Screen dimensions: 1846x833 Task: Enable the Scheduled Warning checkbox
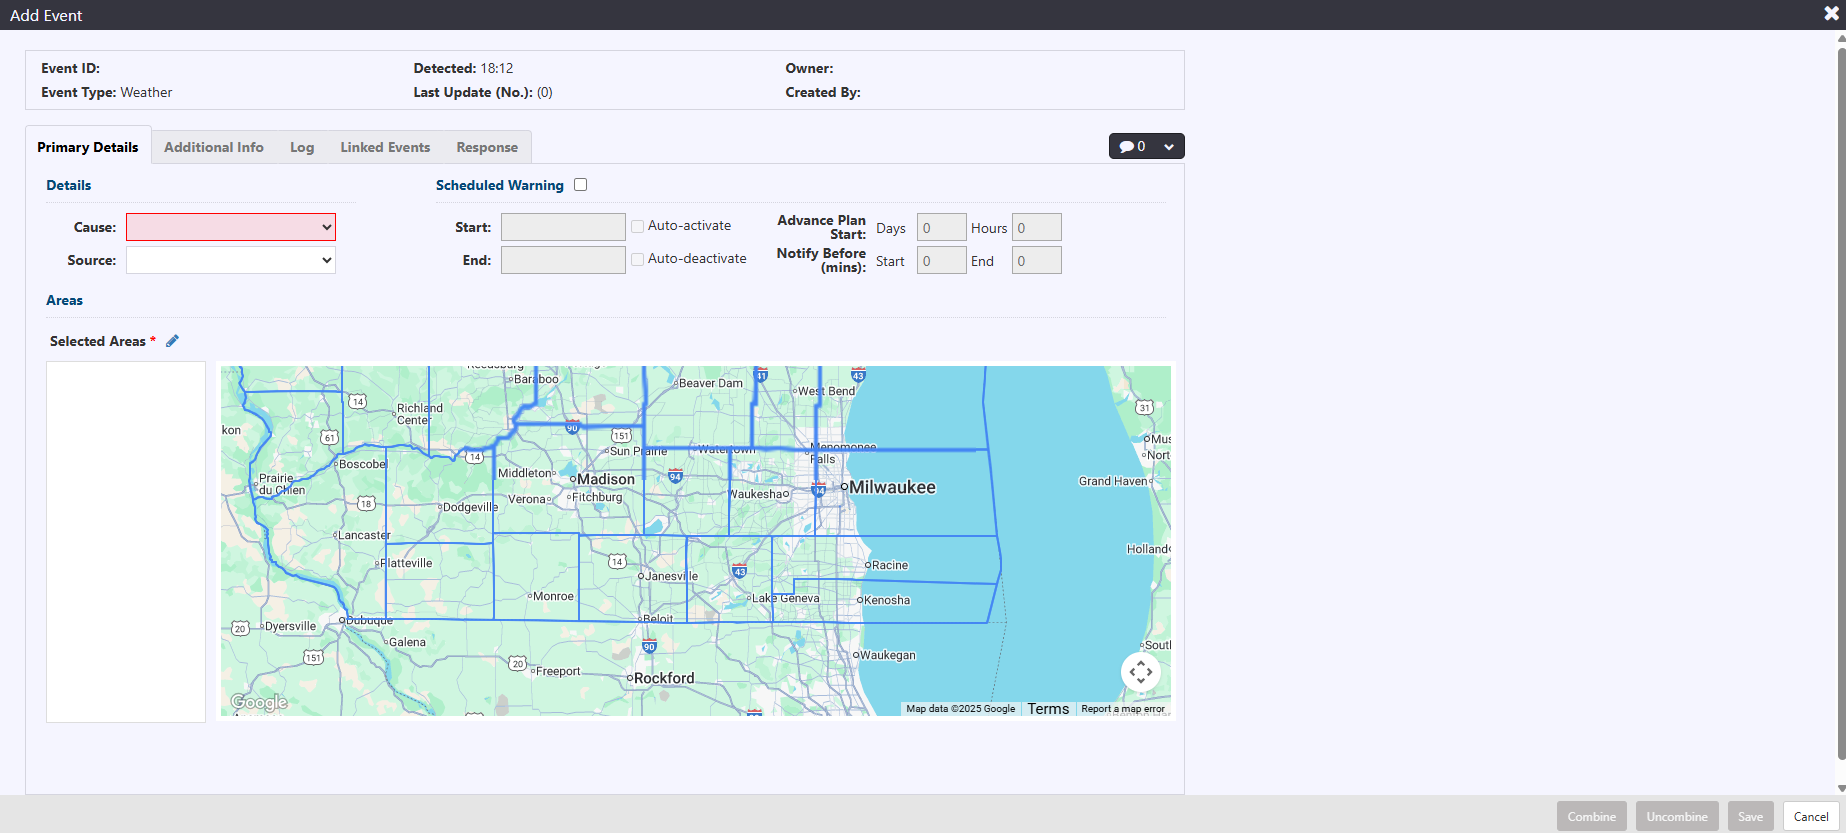pyautogui.click(x=581, y=185)
